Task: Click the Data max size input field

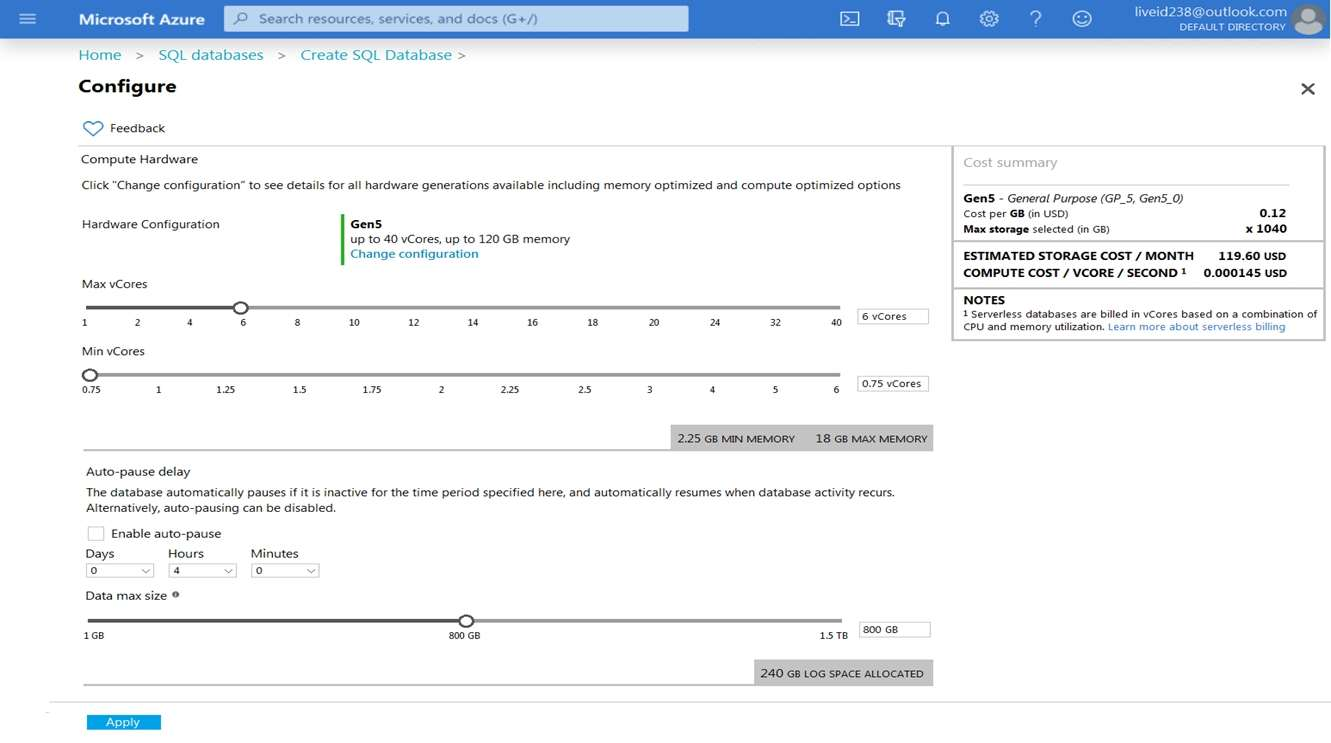Action: 894,630
